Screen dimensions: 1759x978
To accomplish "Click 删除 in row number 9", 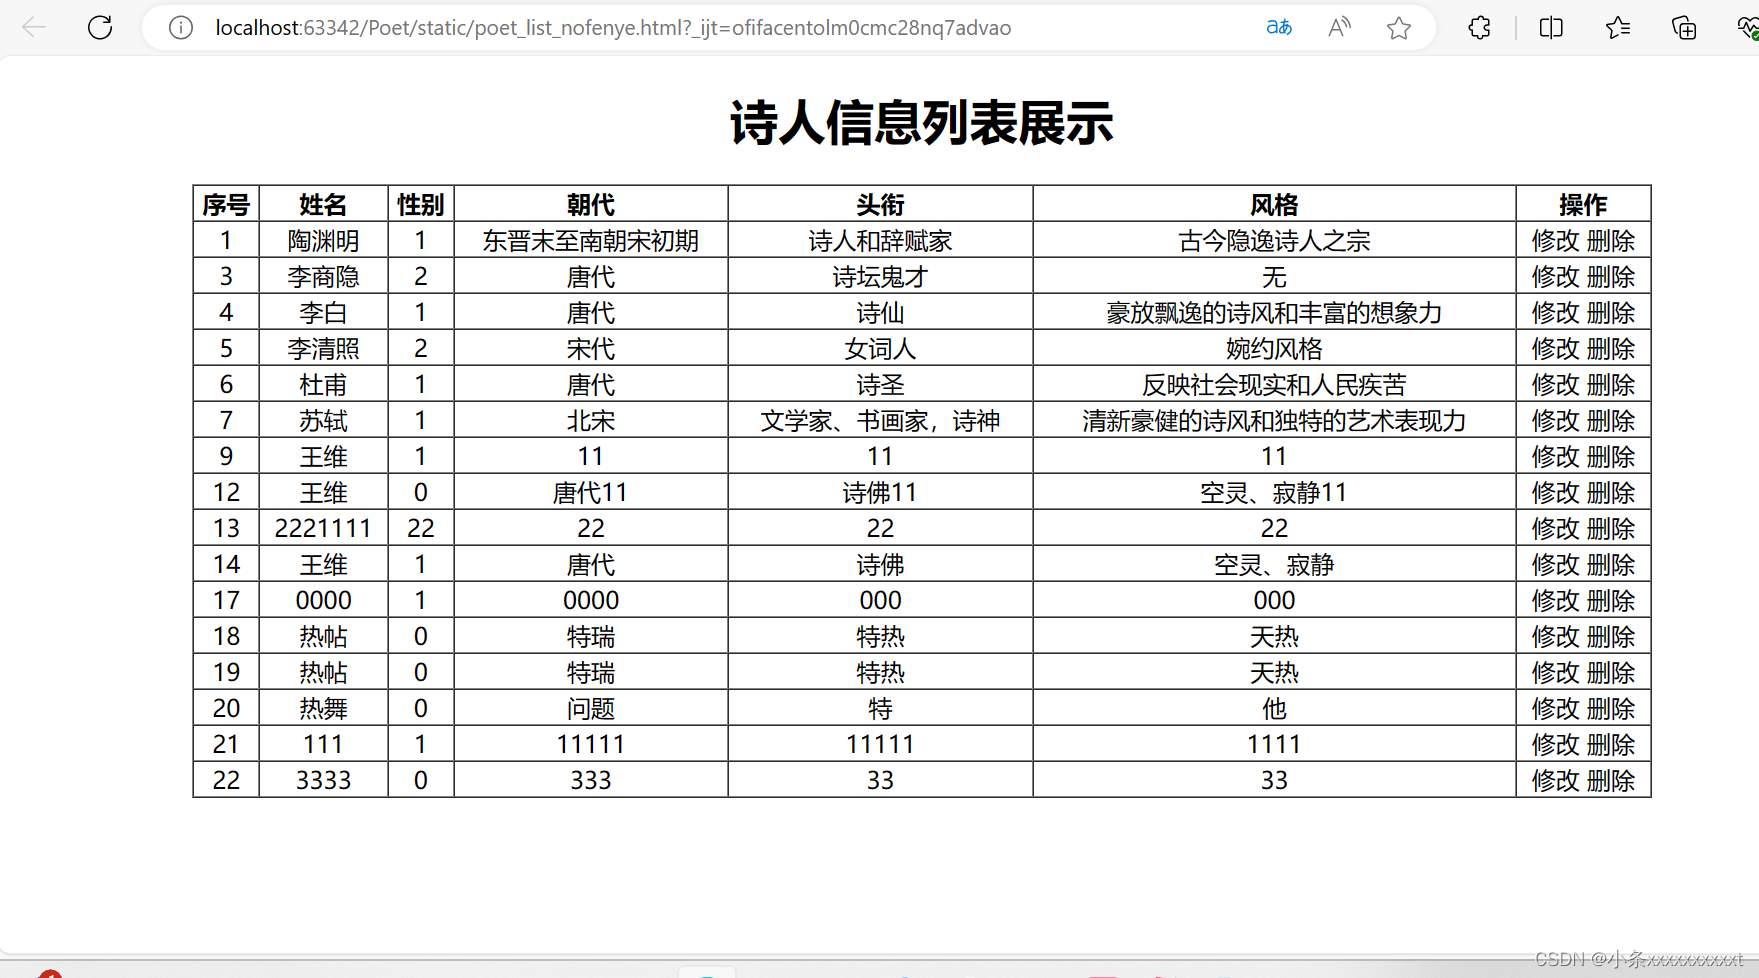I will tap(1611, 457).
